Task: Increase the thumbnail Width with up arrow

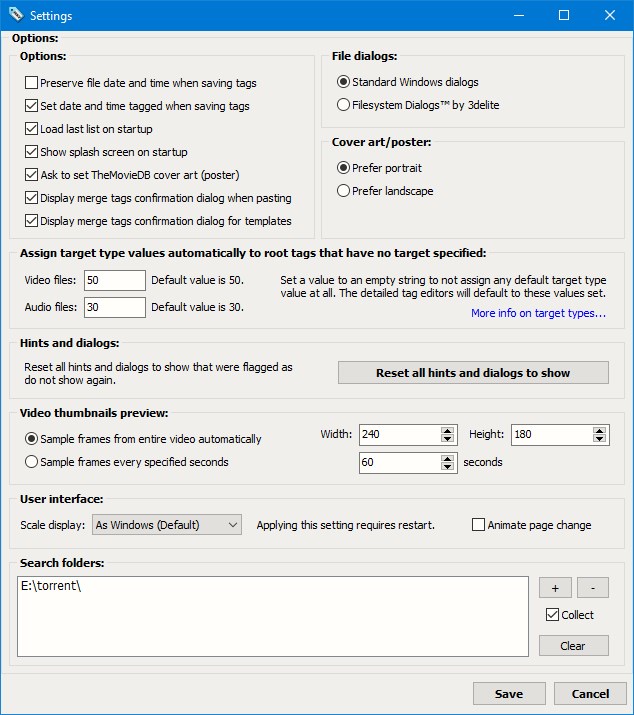Action: 448,430
